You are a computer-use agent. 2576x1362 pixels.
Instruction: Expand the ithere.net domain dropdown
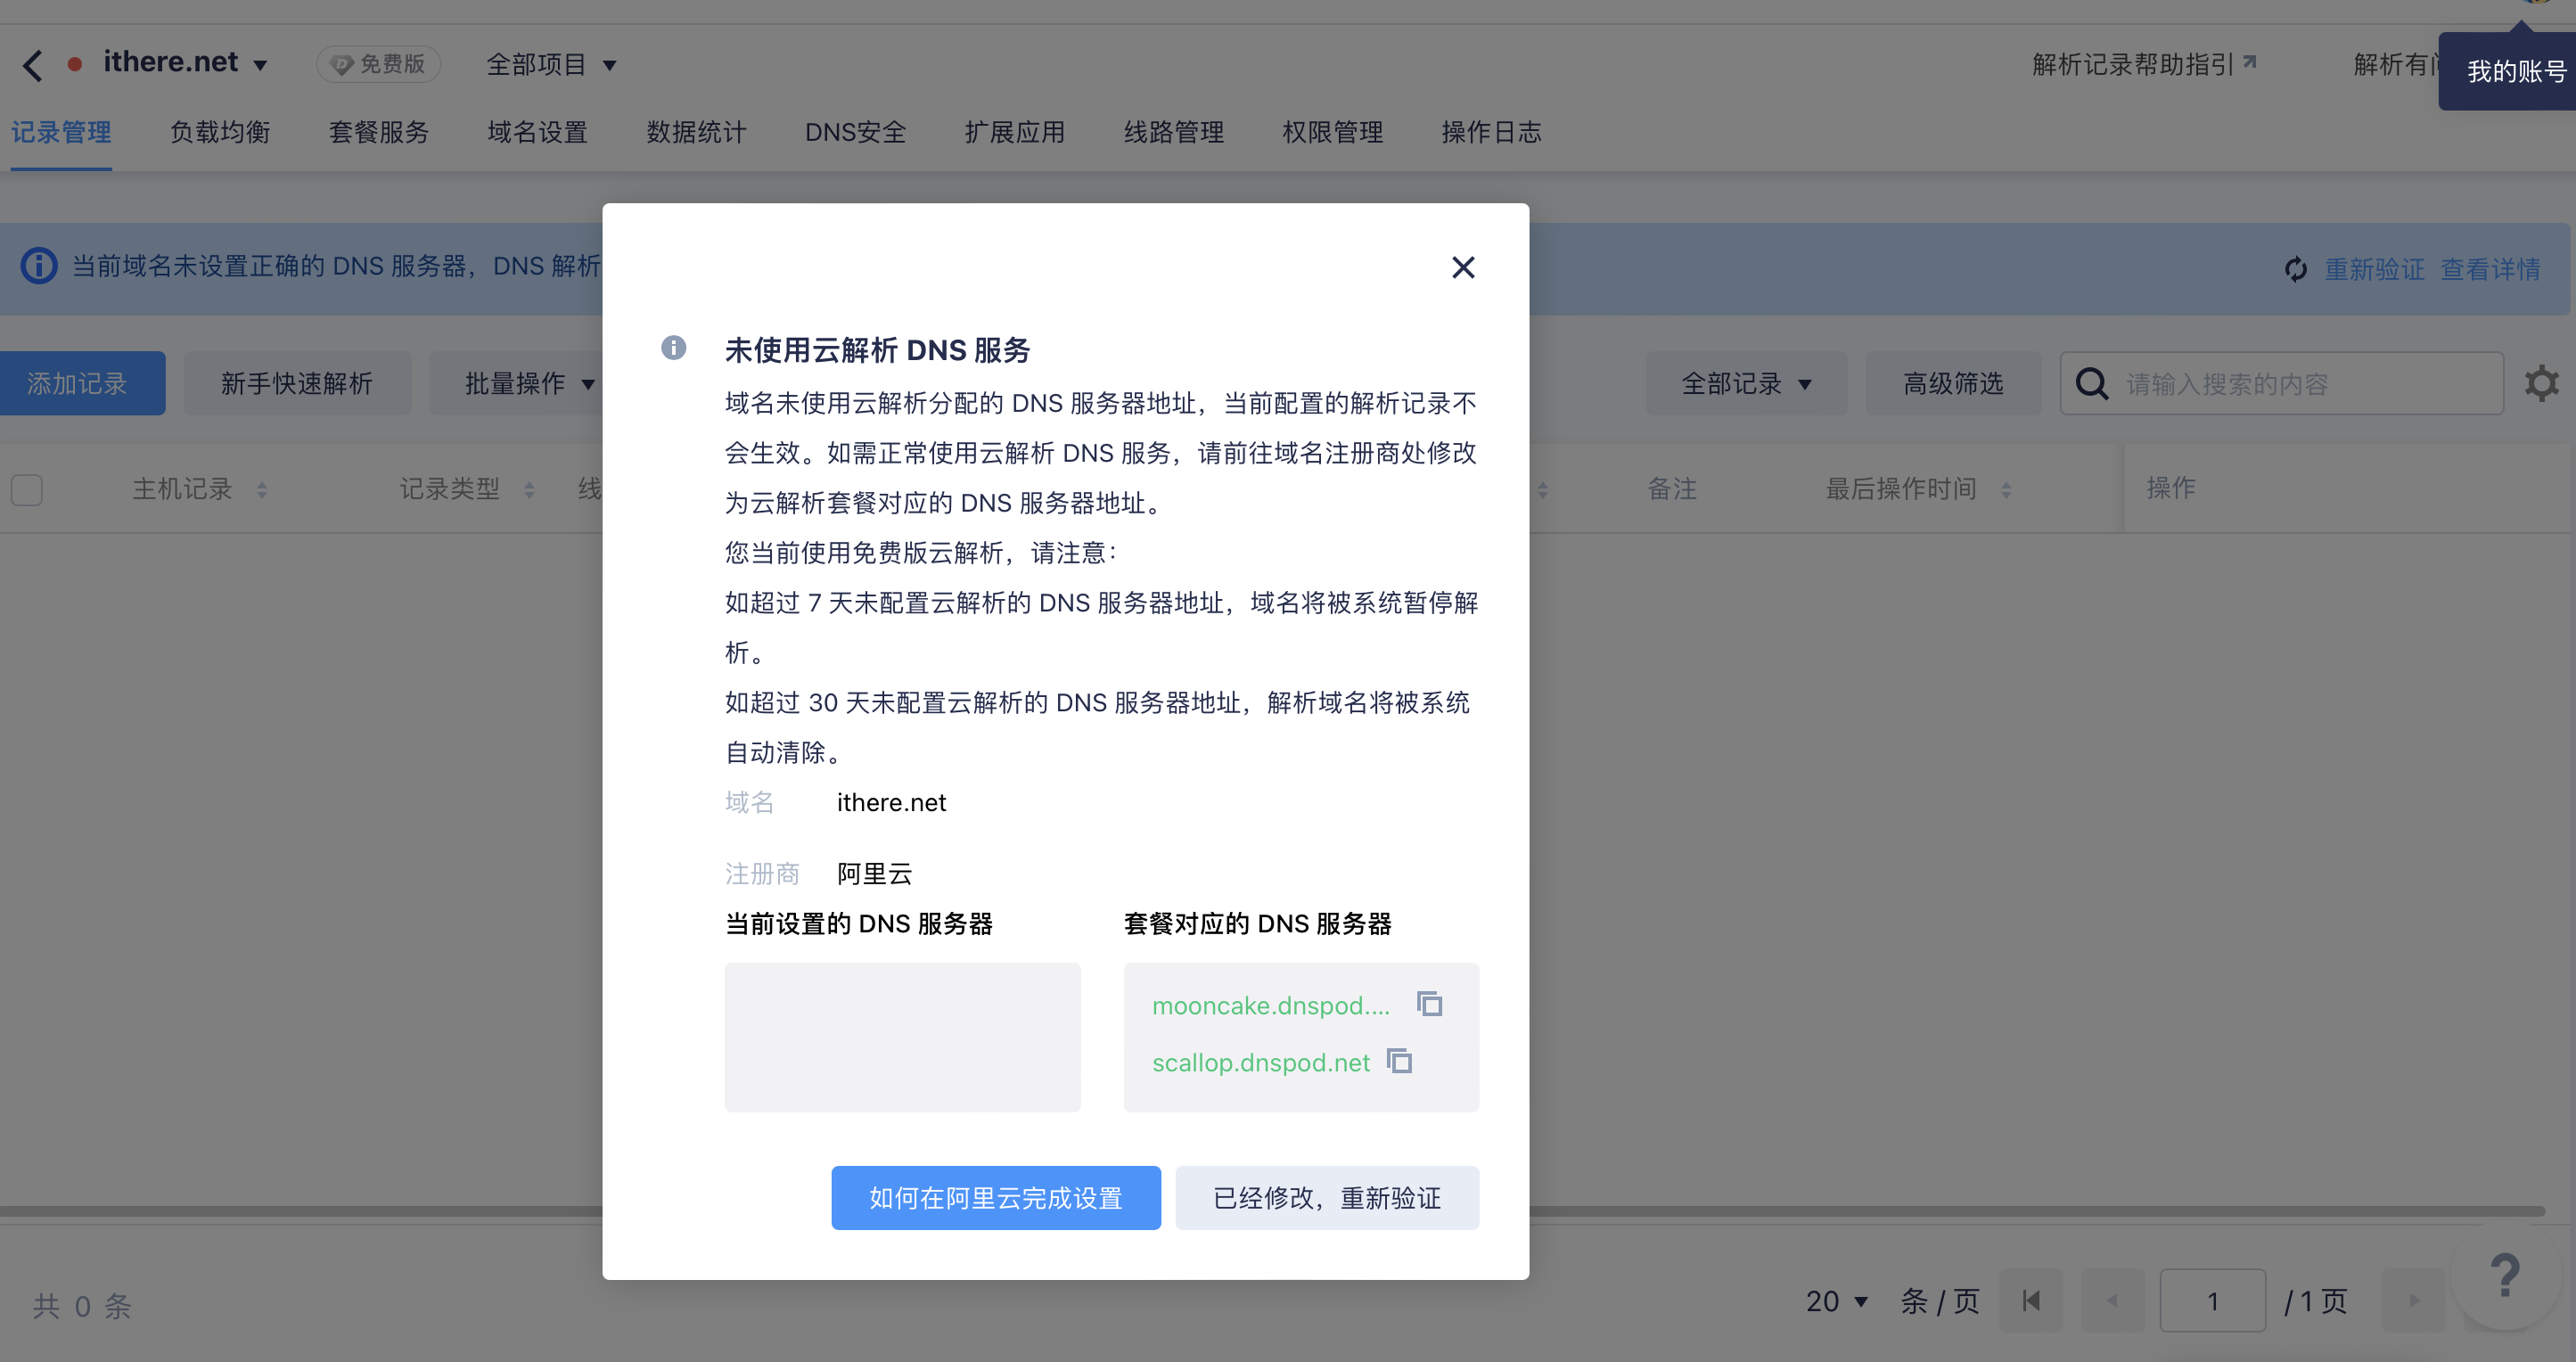pos(260,66)
